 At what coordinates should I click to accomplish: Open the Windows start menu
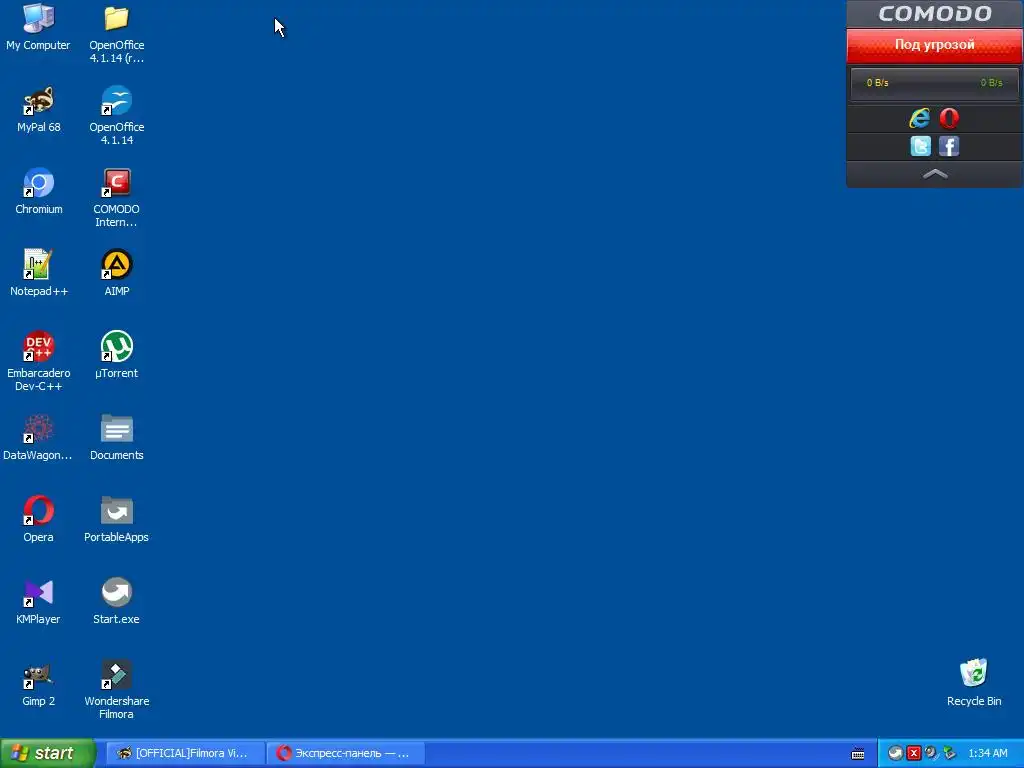47,753
